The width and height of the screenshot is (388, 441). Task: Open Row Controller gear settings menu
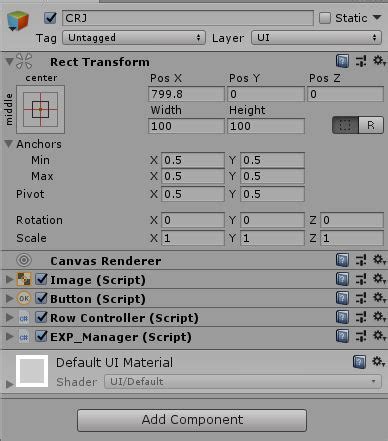pos(379,317)
